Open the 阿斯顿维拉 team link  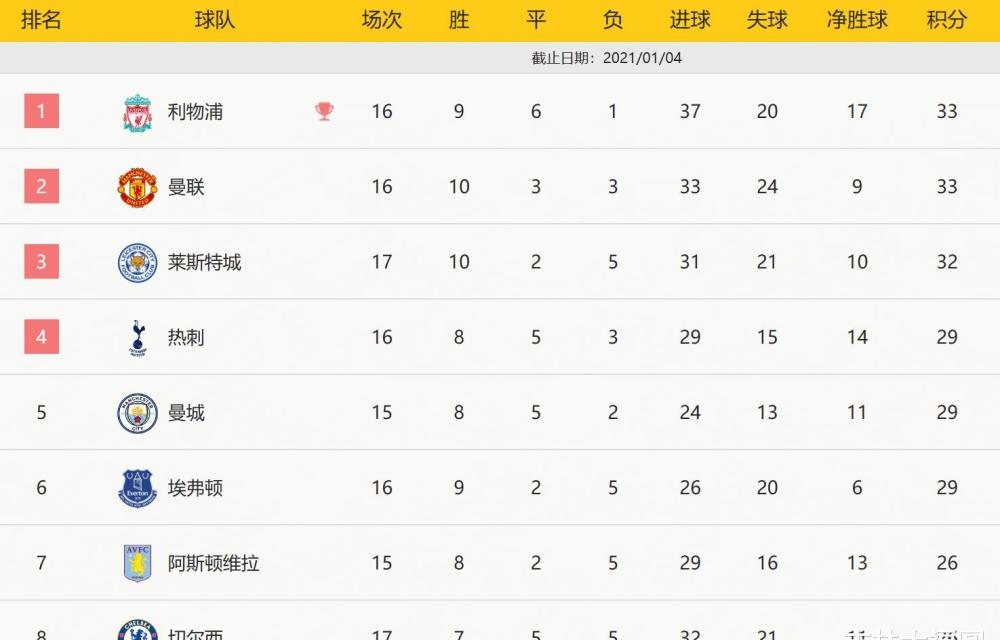[x=214, y=563]
